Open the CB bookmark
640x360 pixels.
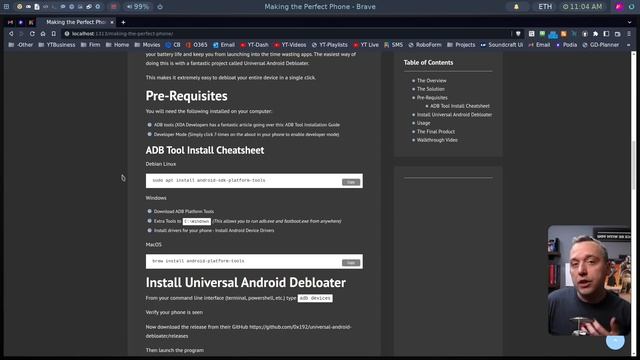[173, 45]
